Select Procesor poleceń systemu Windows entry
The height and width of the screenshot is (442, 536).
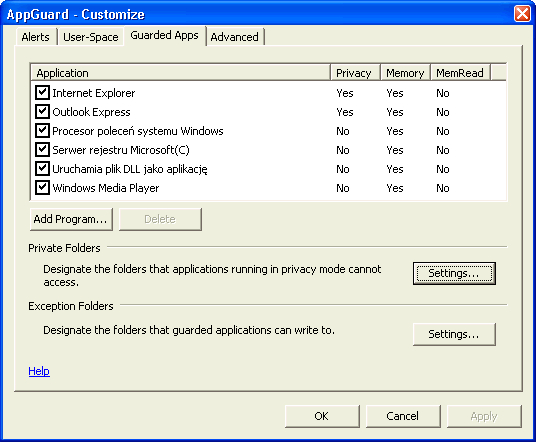pos(138,131)
